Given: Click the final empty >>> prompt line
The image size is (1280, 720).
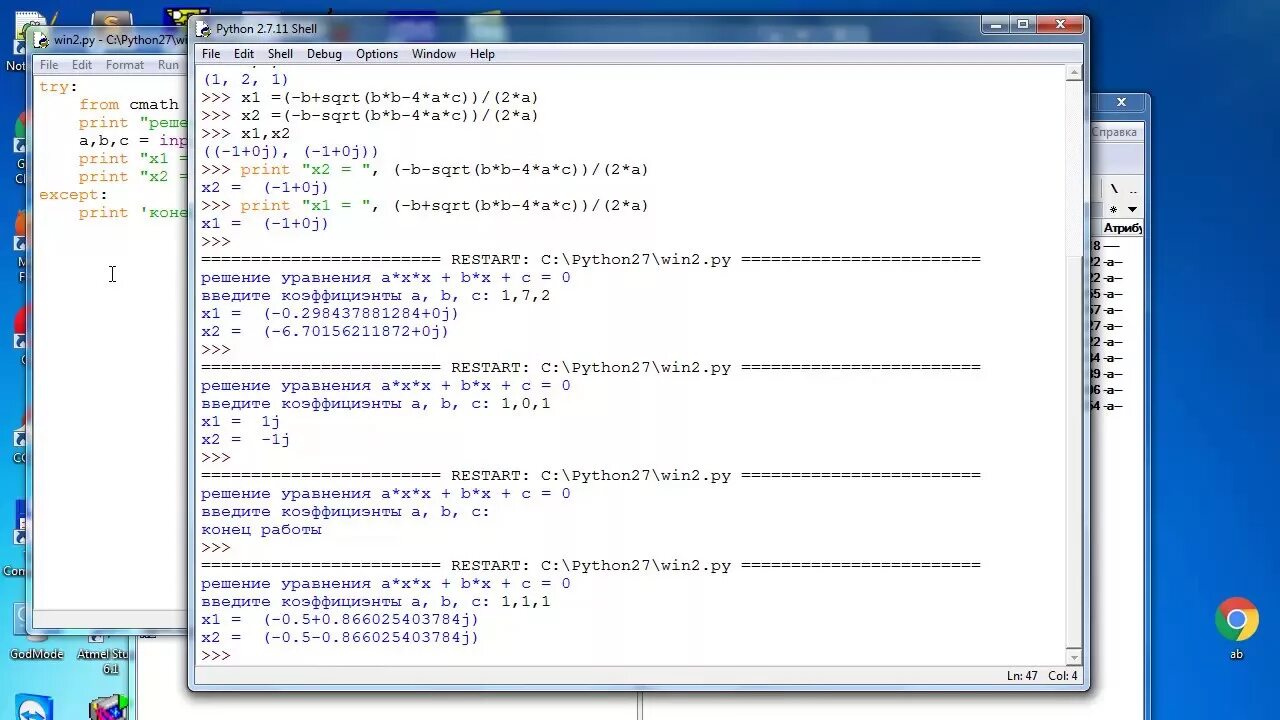Looking at the screenshot, I should 215,655.
